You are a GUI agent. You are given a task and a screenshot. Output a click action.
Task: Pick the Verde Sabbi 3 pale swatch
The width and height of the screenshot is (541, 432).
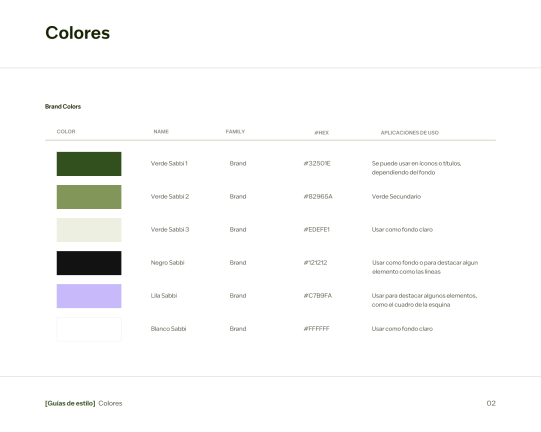coord(89,230)
